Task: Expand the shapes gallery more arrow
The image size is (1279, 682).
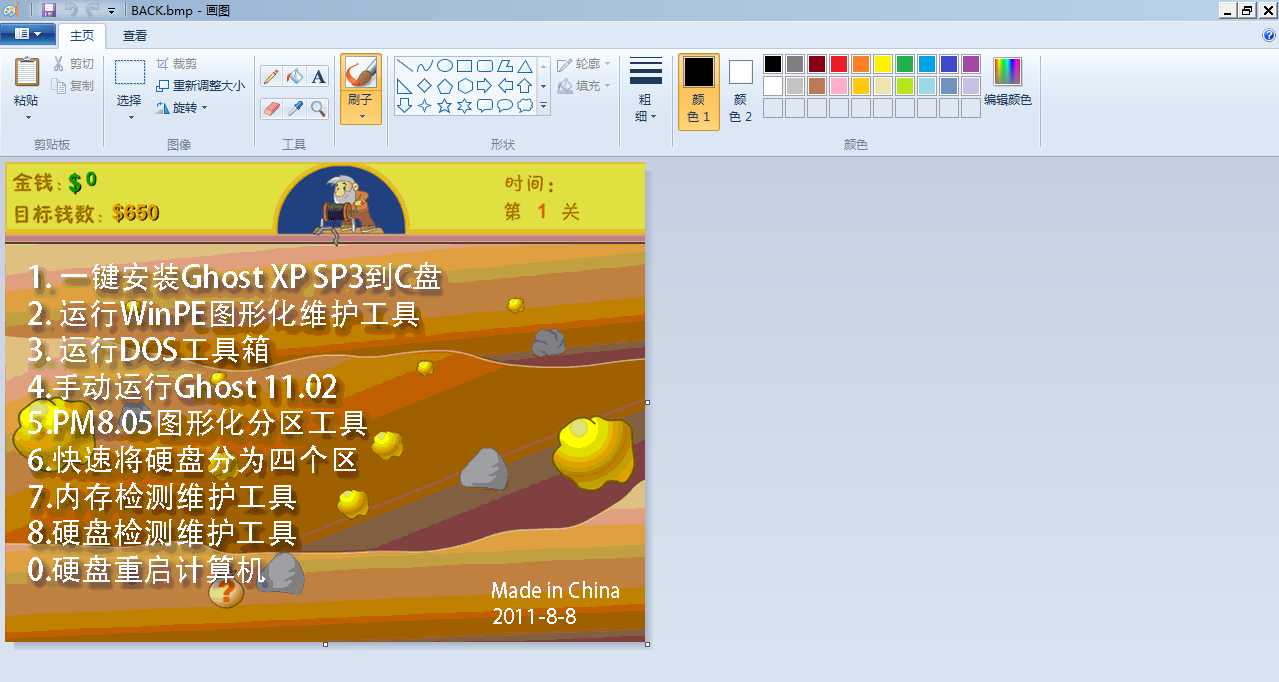Action: pos(544,105)
